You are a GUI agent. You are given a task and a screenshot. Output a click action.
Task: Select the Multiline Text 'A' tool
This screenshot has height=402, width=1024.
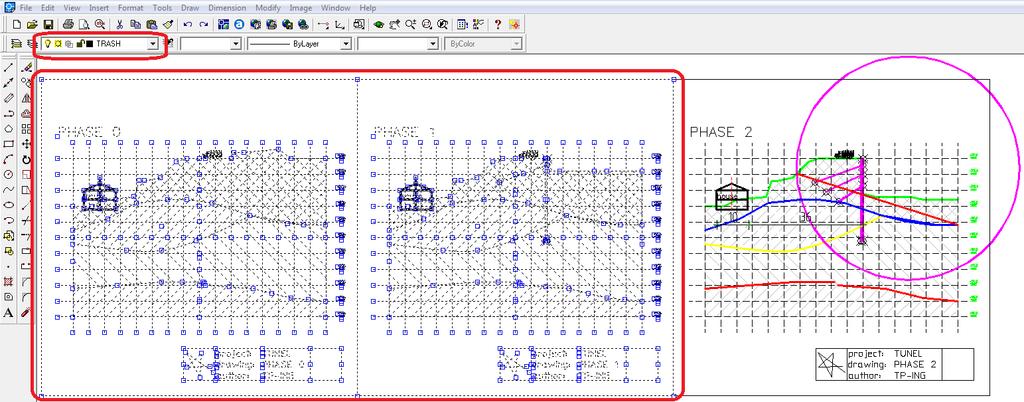click(x=8, y=313)
